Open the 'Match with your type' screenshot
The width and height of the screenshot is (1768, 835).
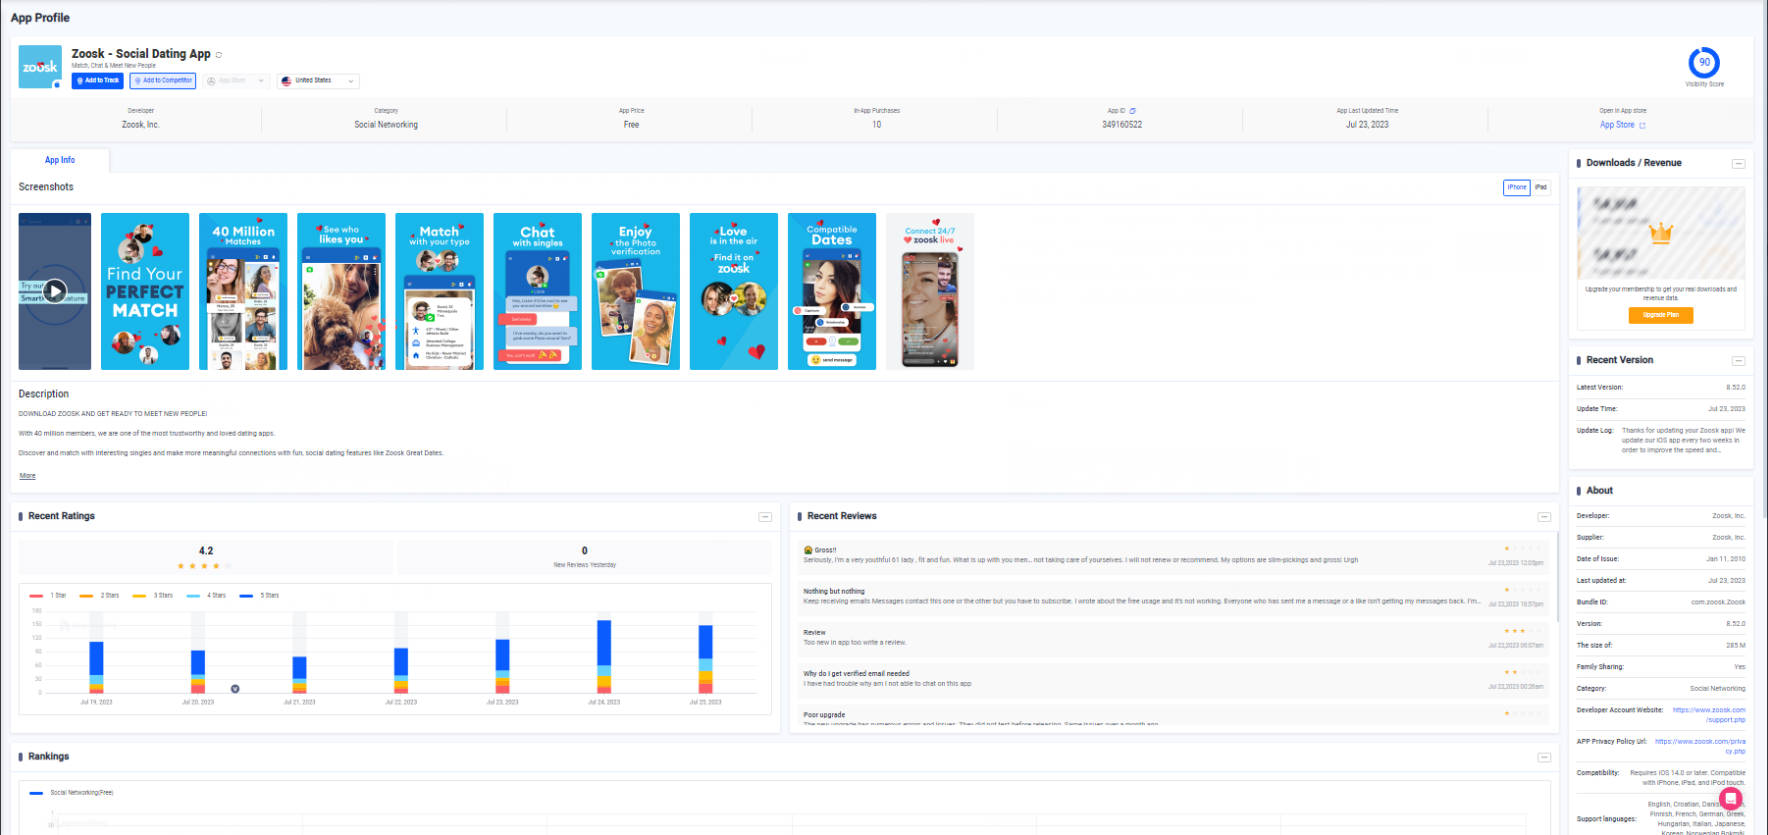tap(439, 291)
